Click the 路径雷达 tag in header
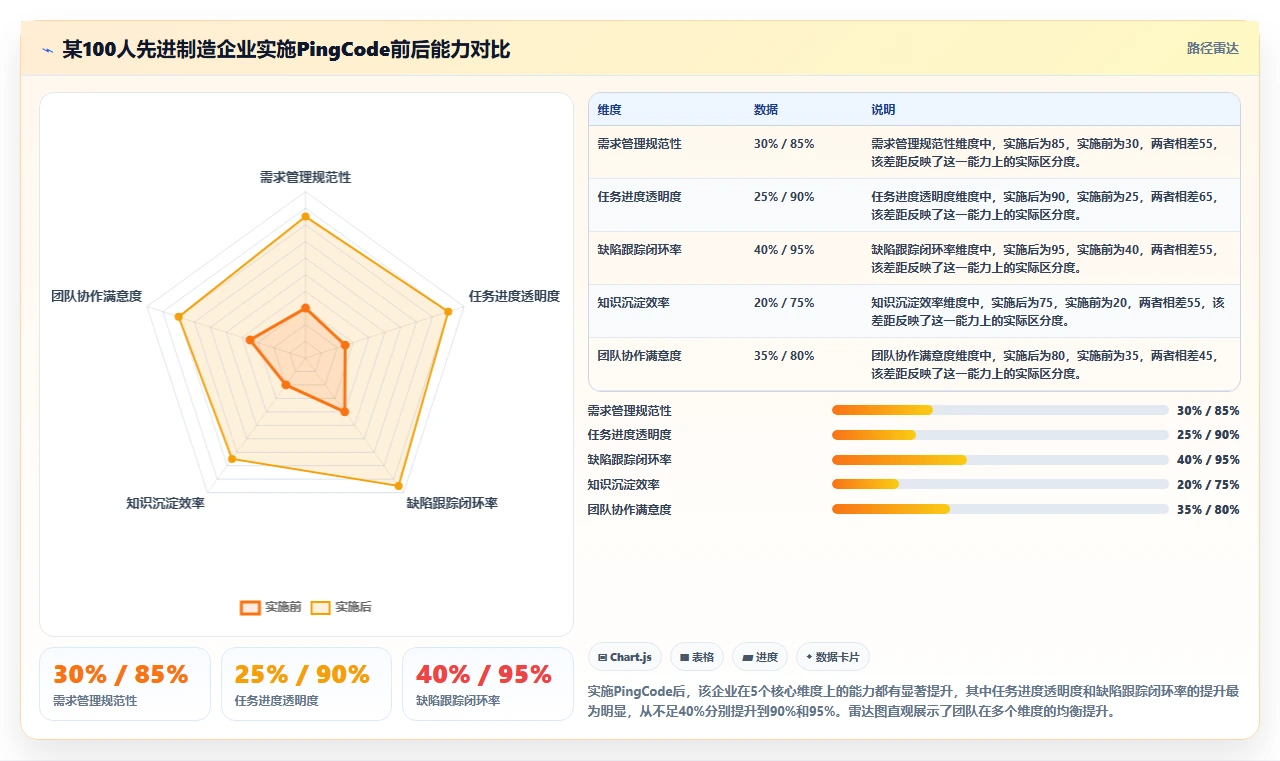 click(x=1212, y=48)
